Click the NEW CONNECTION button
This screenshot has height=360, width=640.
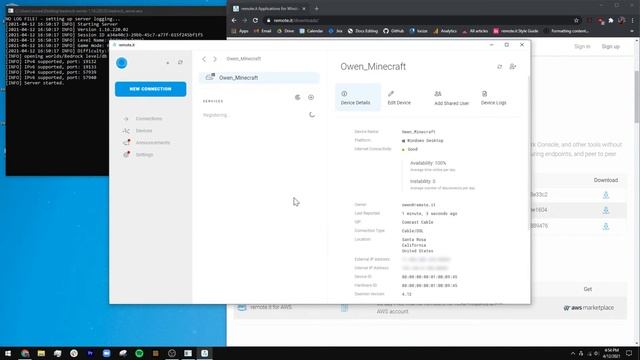pyautogui.click(x=150, y=89)
